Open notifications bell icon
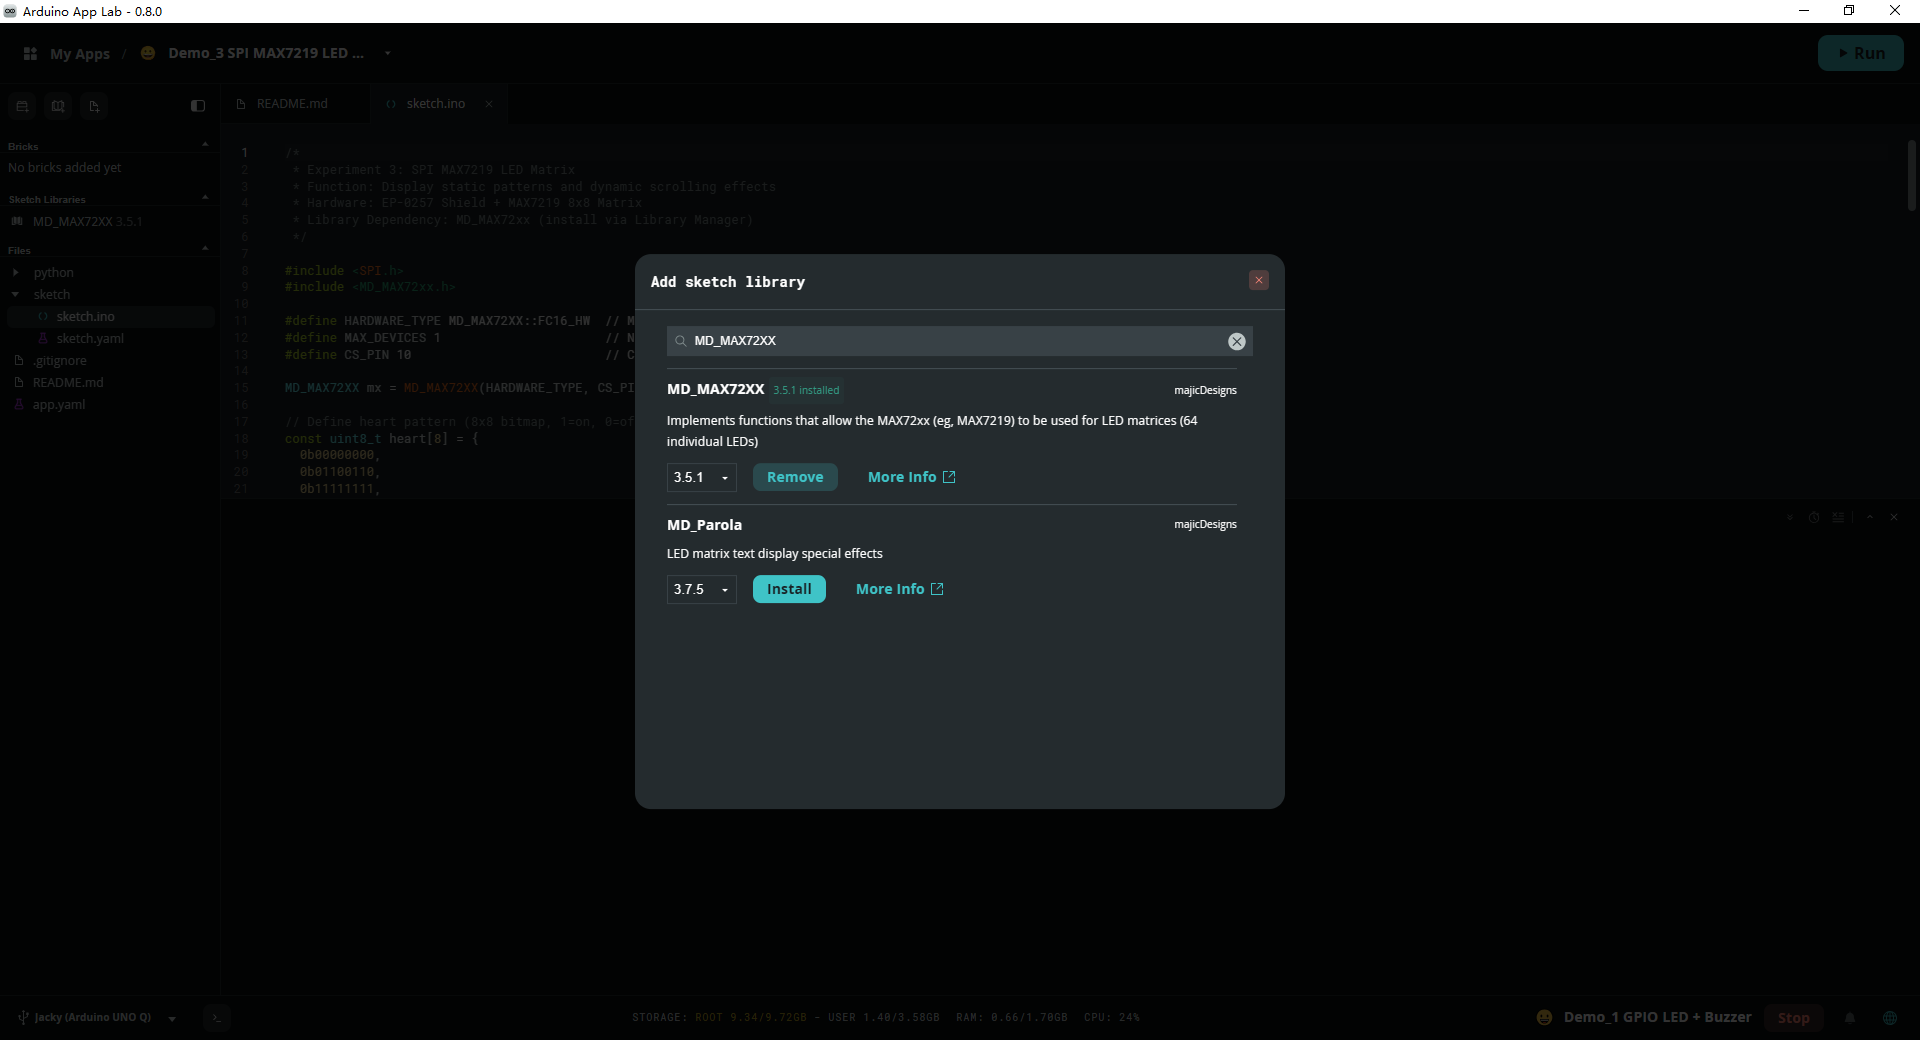This screenshot has height=1040, width=1920. (1850, 1018)
